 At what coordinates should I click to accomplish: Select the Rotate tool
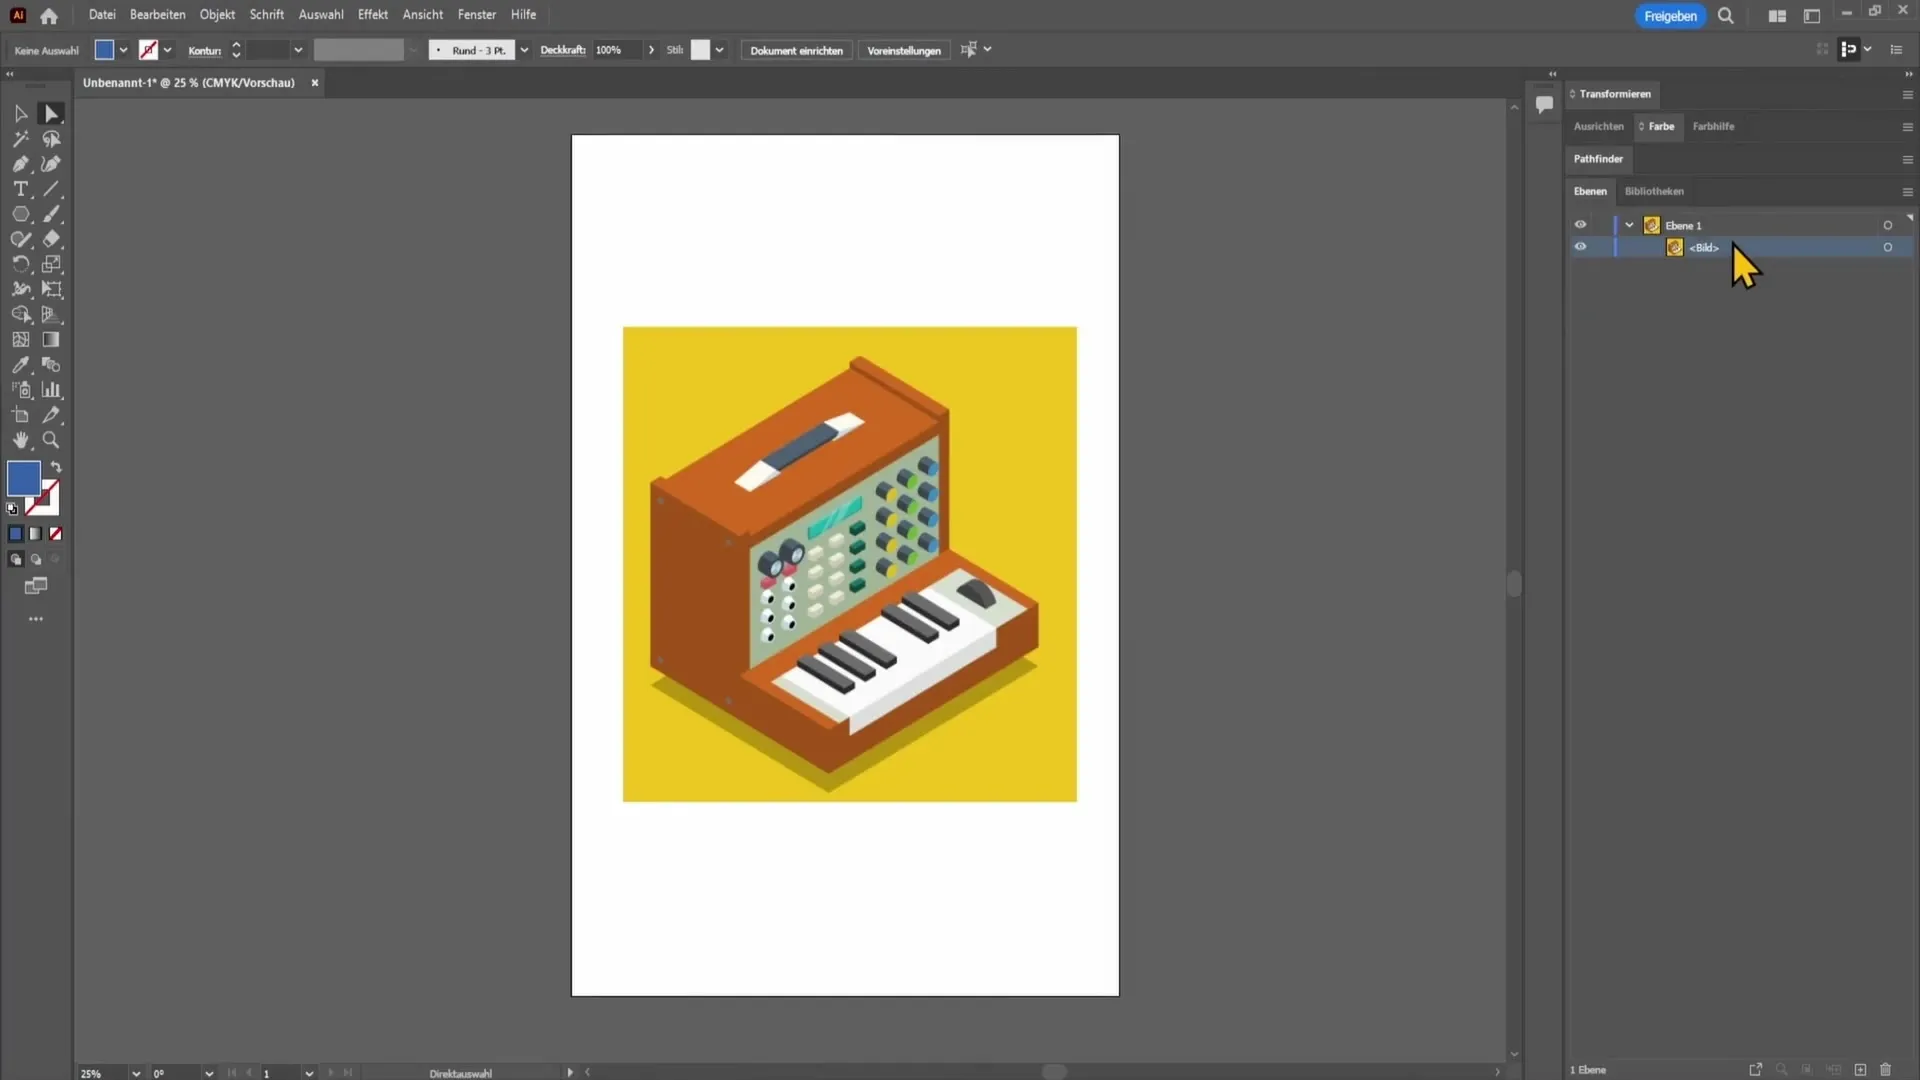pyautogui.click(x=20, y=264)
